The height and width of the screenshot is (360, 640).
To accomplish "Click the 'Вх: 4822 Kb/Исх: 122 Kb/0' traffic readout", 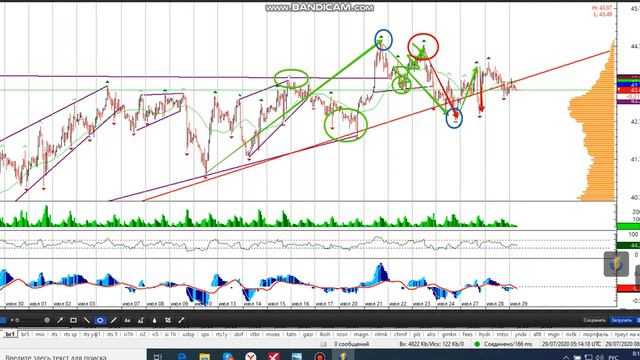I will pyautogui.click(x=432, y=344).
